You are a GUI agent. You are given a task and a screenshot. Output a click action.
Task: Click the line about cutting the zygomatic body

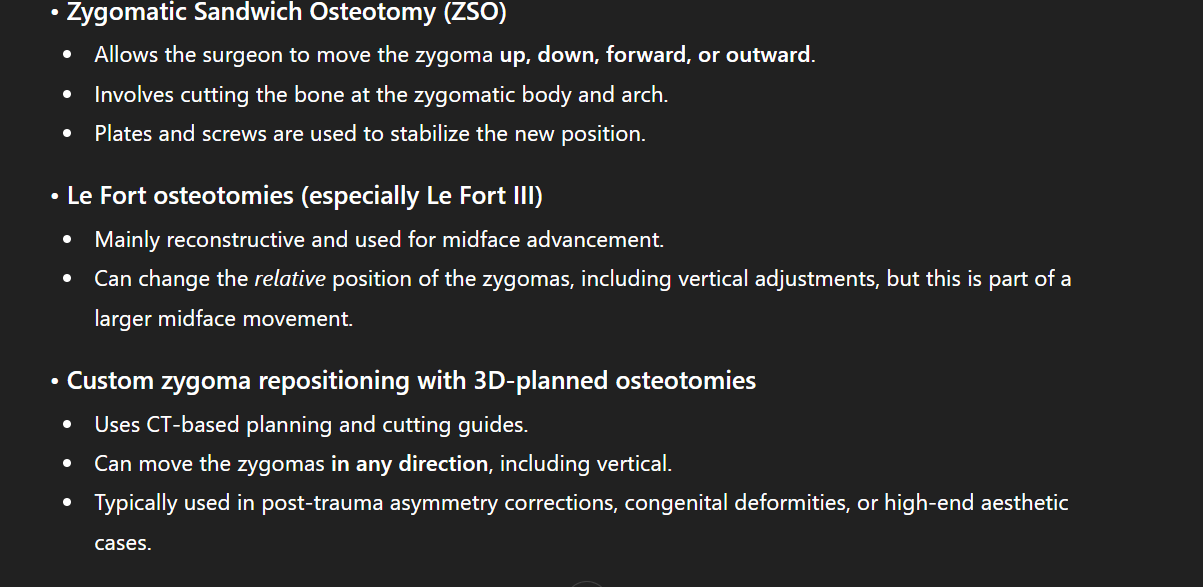click(x=381, y=95)
